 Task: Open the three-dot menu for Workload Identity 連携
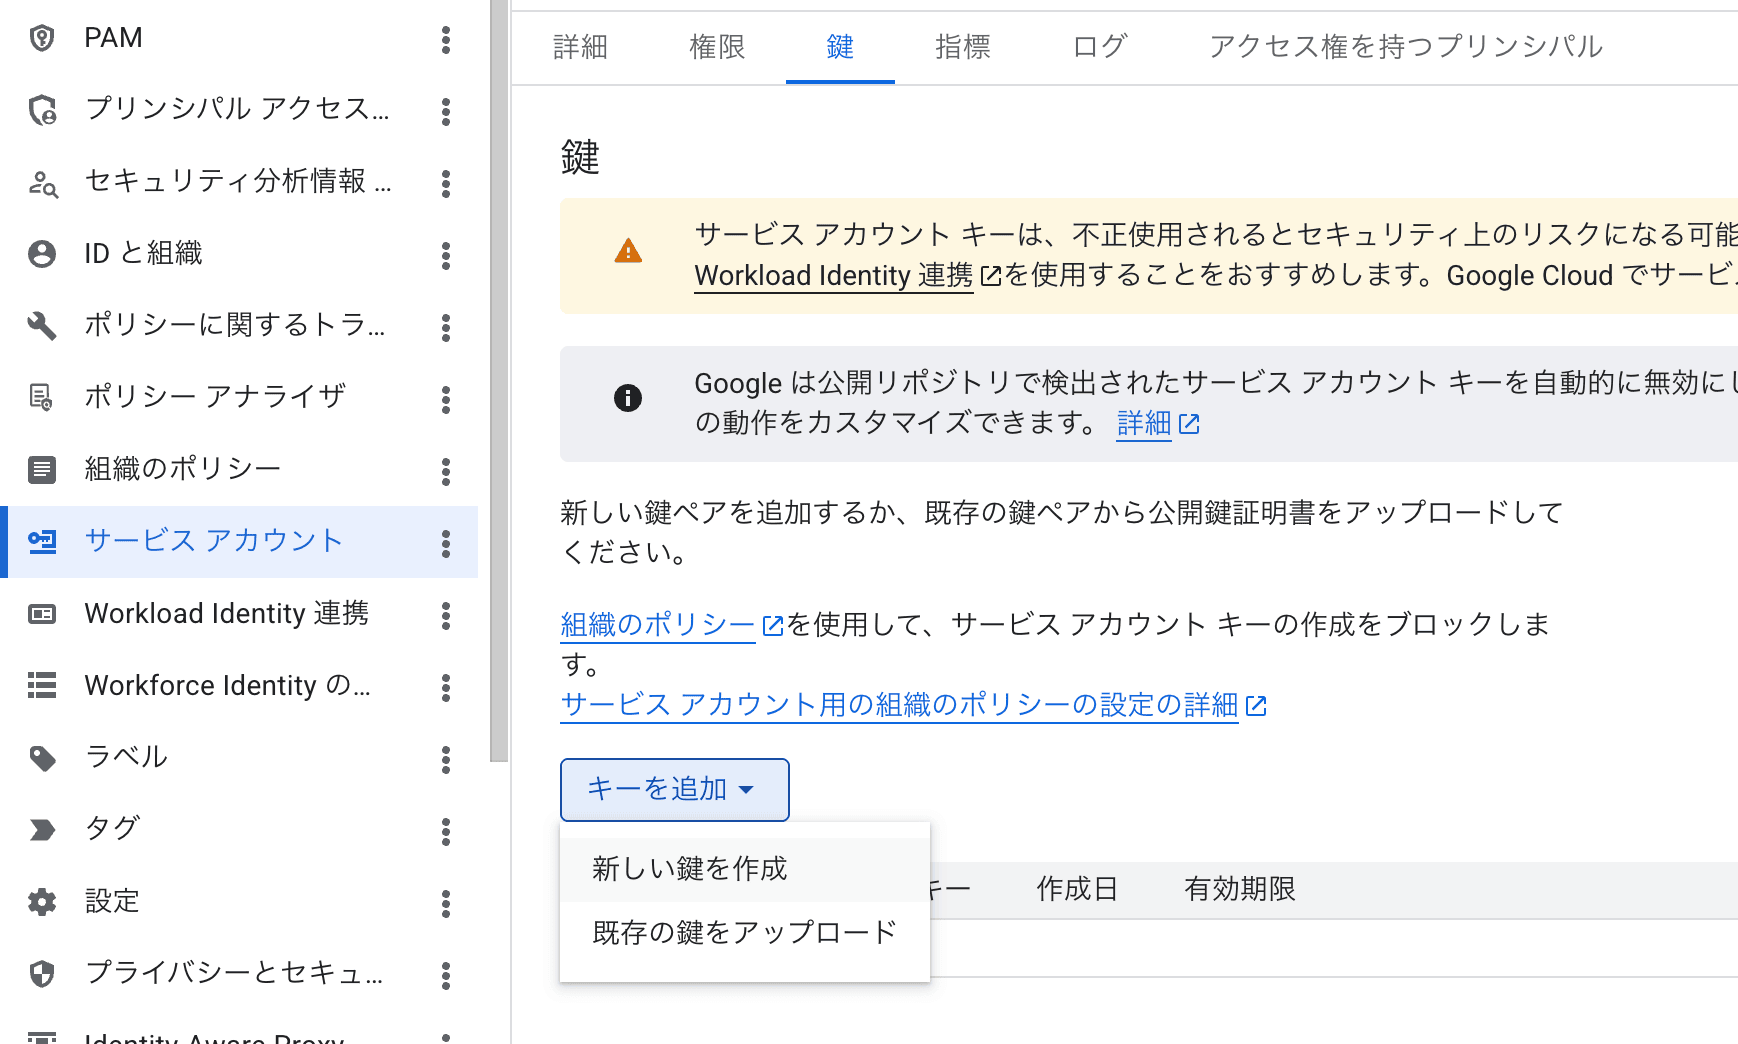(x=446, y=616)
